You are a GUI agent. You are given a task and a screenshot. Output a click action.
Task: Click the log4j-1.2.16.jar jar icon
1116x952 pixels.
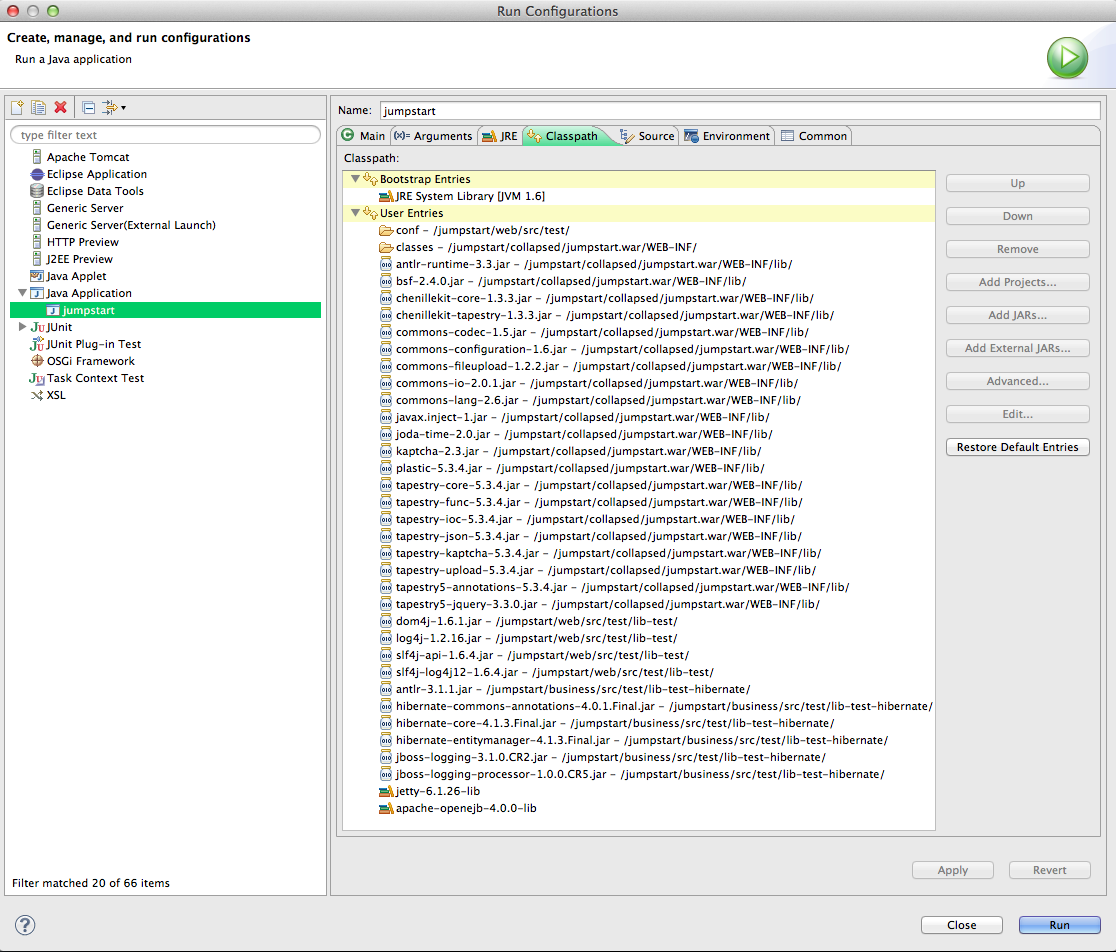(386, 639)
